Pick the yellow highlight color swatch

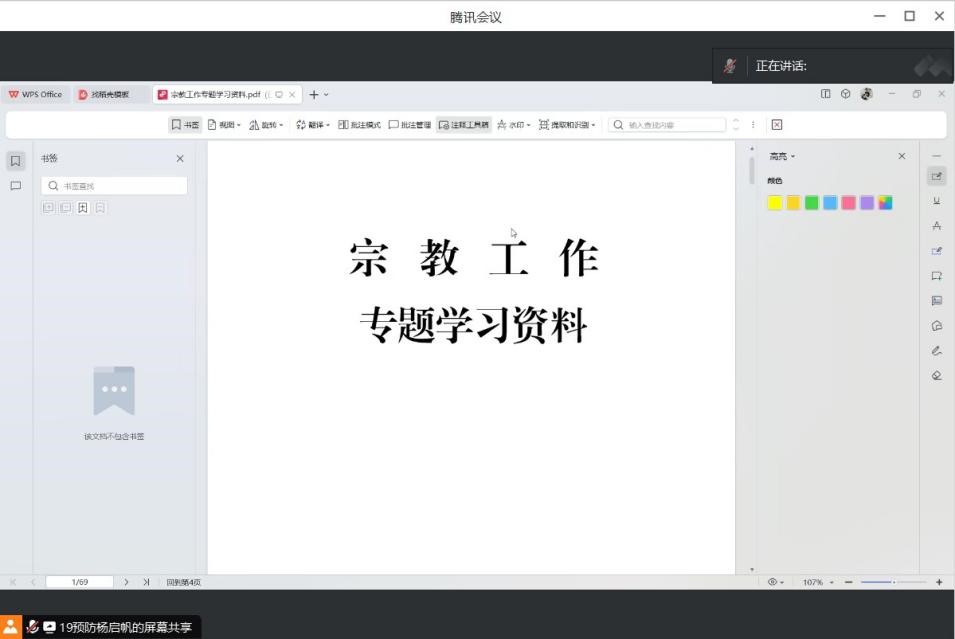tap(774, 203)
